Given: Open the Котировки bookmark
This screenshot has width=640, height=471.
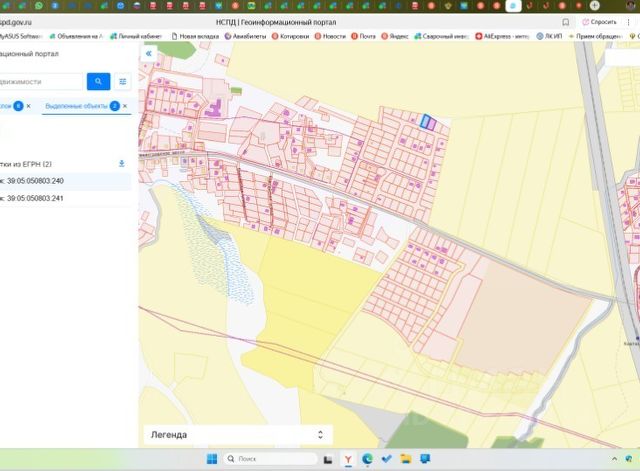Looking at the screenshot, I should click(x=293, y=36).
